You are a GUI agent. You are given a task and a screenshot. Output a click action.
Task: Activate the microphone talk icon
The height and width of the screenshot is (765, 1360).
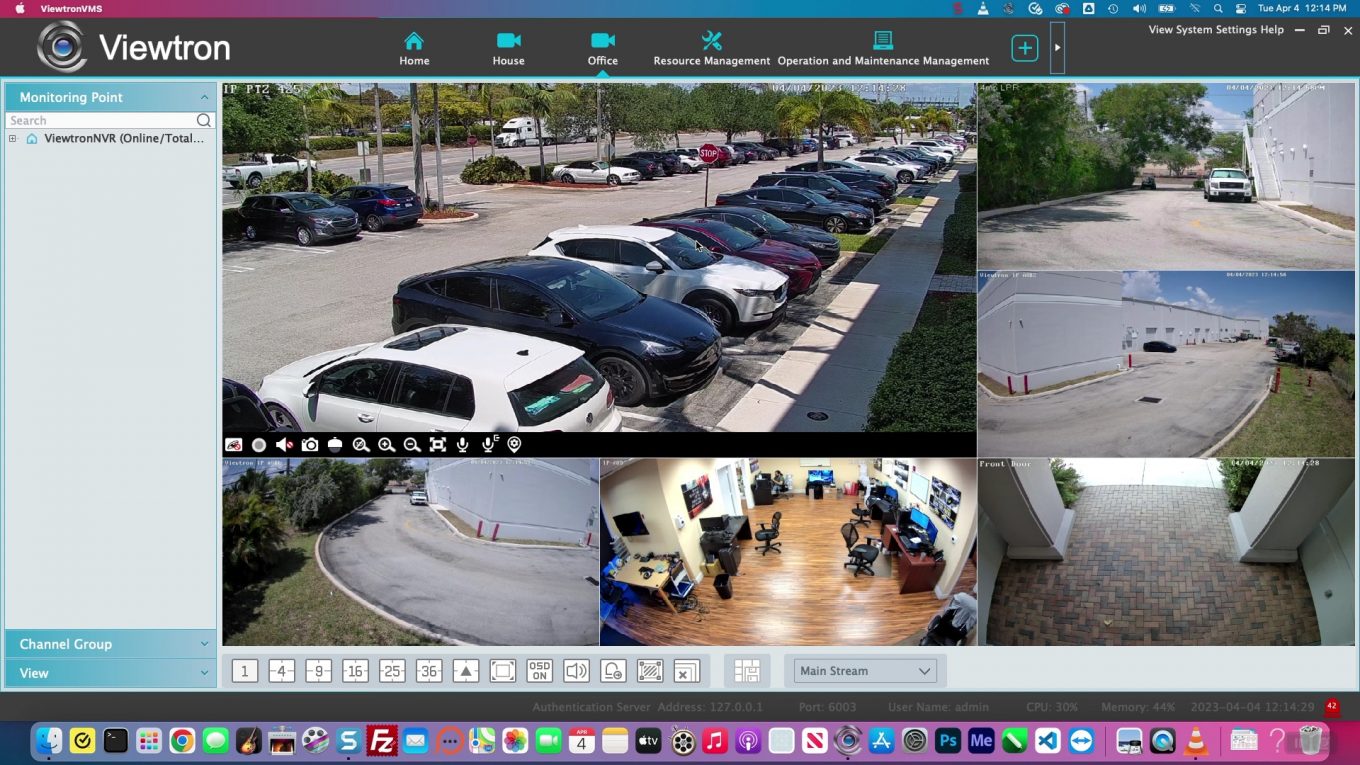pos(462,445)
